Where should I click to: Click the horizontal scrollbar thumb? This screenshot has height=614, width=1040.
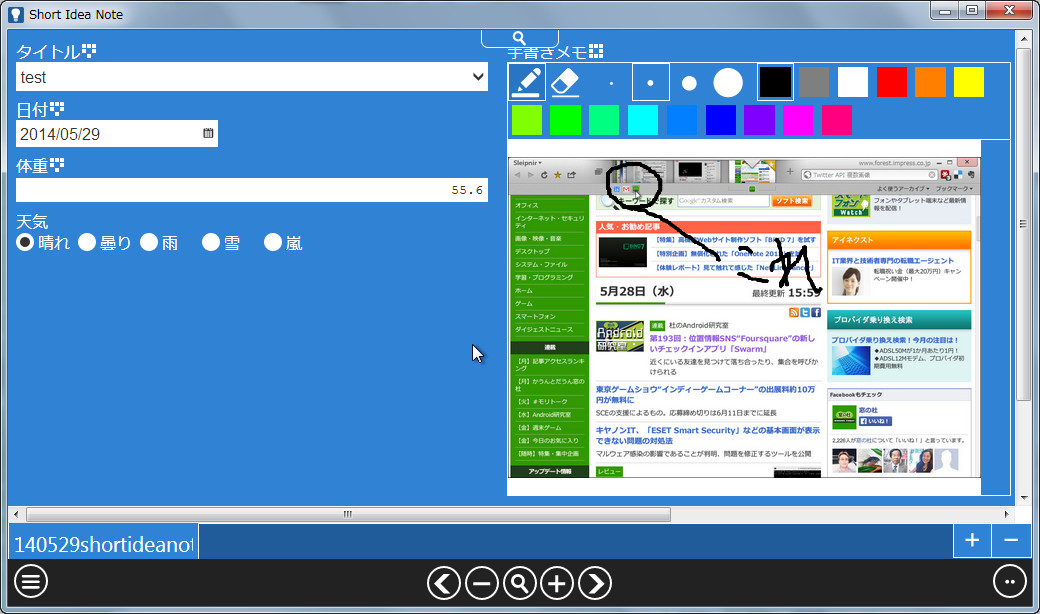348,515
